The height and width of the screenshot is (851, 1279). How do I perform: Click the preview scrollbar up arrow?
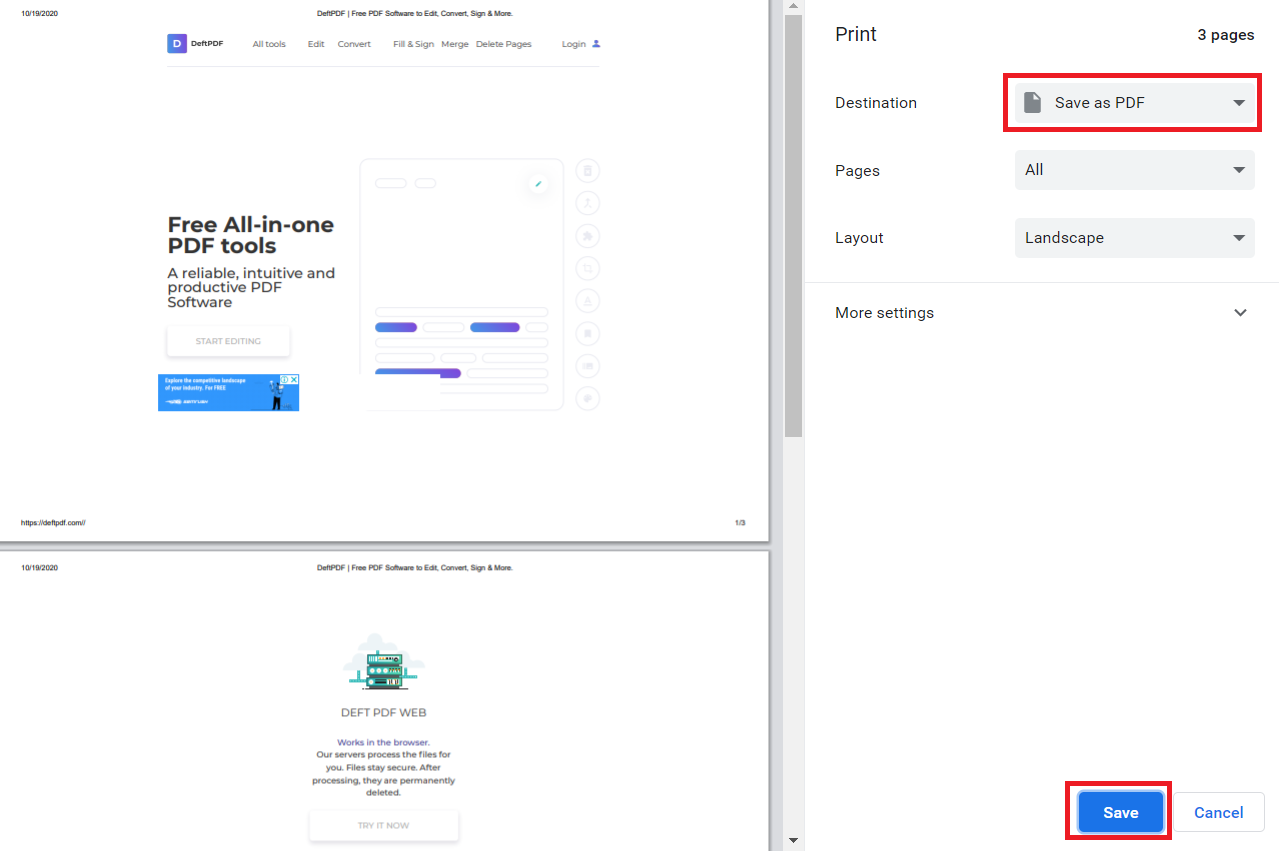(x=794, y=8)
